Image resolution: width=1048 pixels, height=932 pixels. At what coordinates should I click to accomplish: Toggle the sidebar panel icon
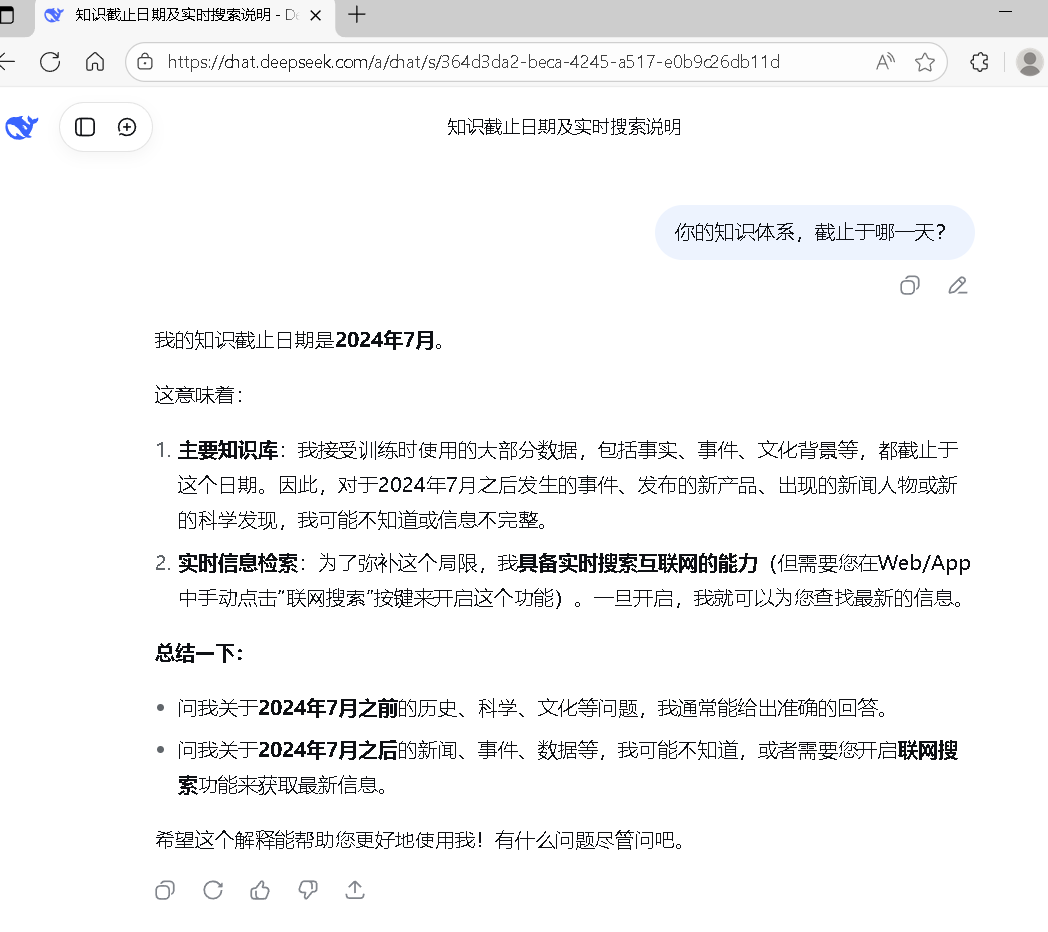point(85,127)
